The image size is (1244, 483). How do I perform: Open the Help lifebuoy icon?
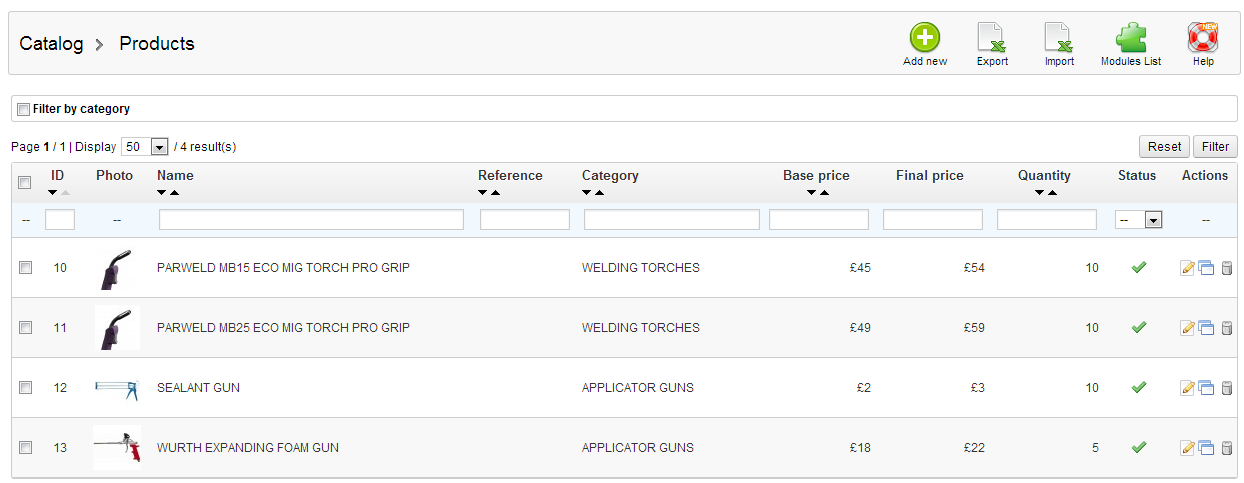pos(1202,38)
